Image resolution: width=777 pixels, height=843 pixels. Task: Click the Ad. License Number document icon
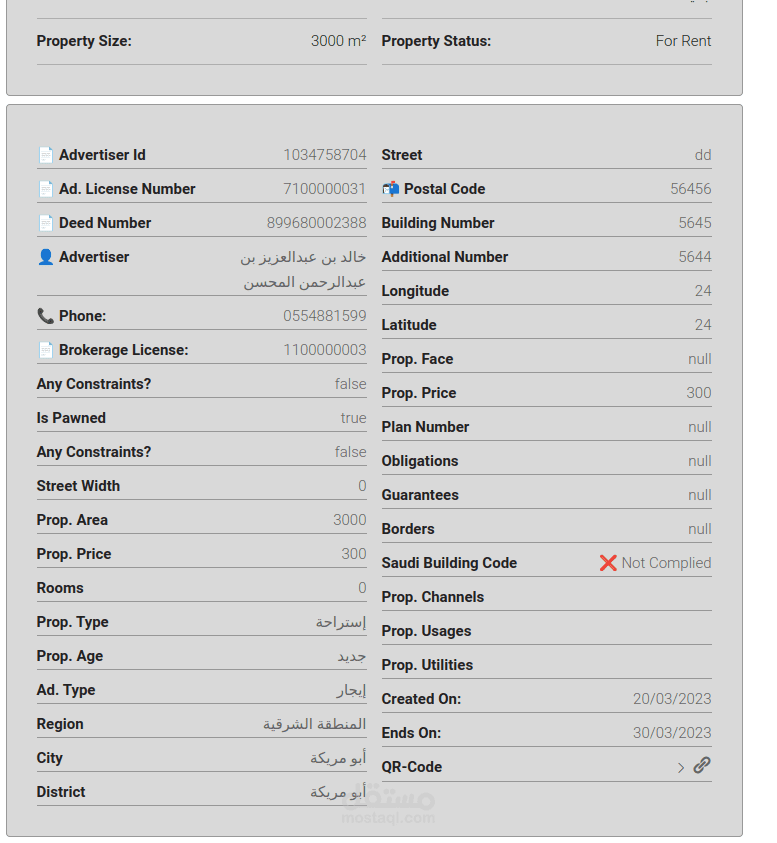tap(45, 189)
